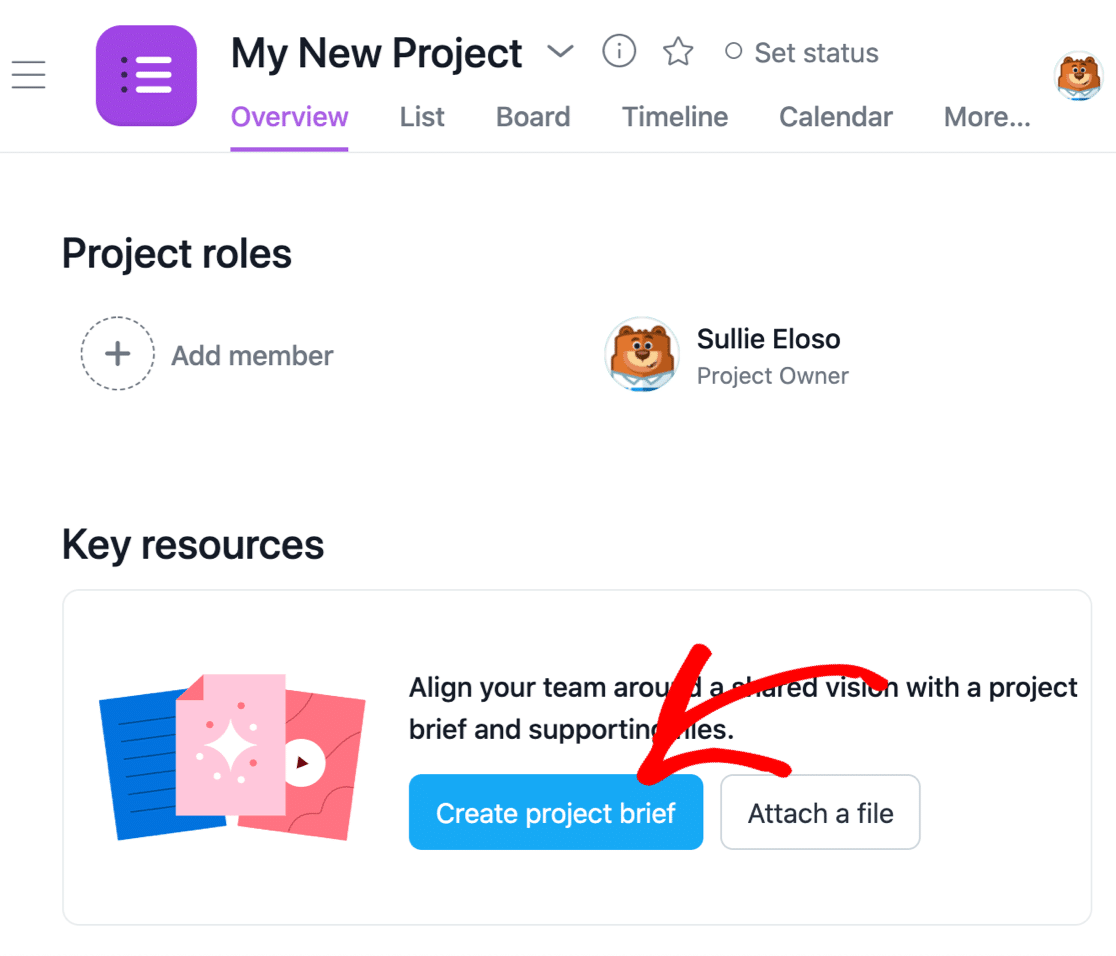Click the key resources documents illustration
The image size is (1116, 956).
coord(232,757)
